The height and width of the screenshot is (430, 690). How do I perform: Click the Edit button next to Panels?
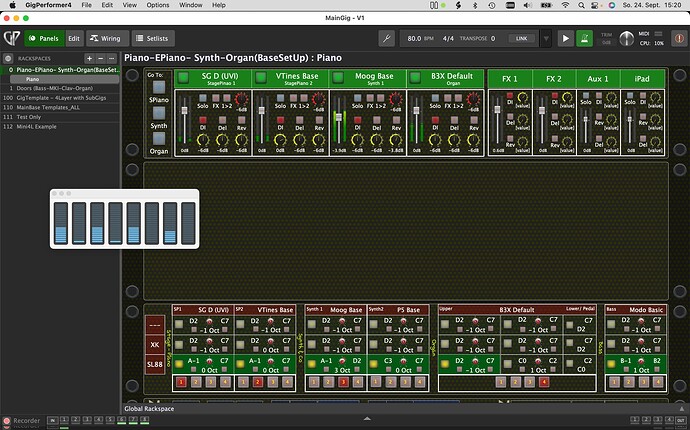pyautogui.click(x=74, y=38)
